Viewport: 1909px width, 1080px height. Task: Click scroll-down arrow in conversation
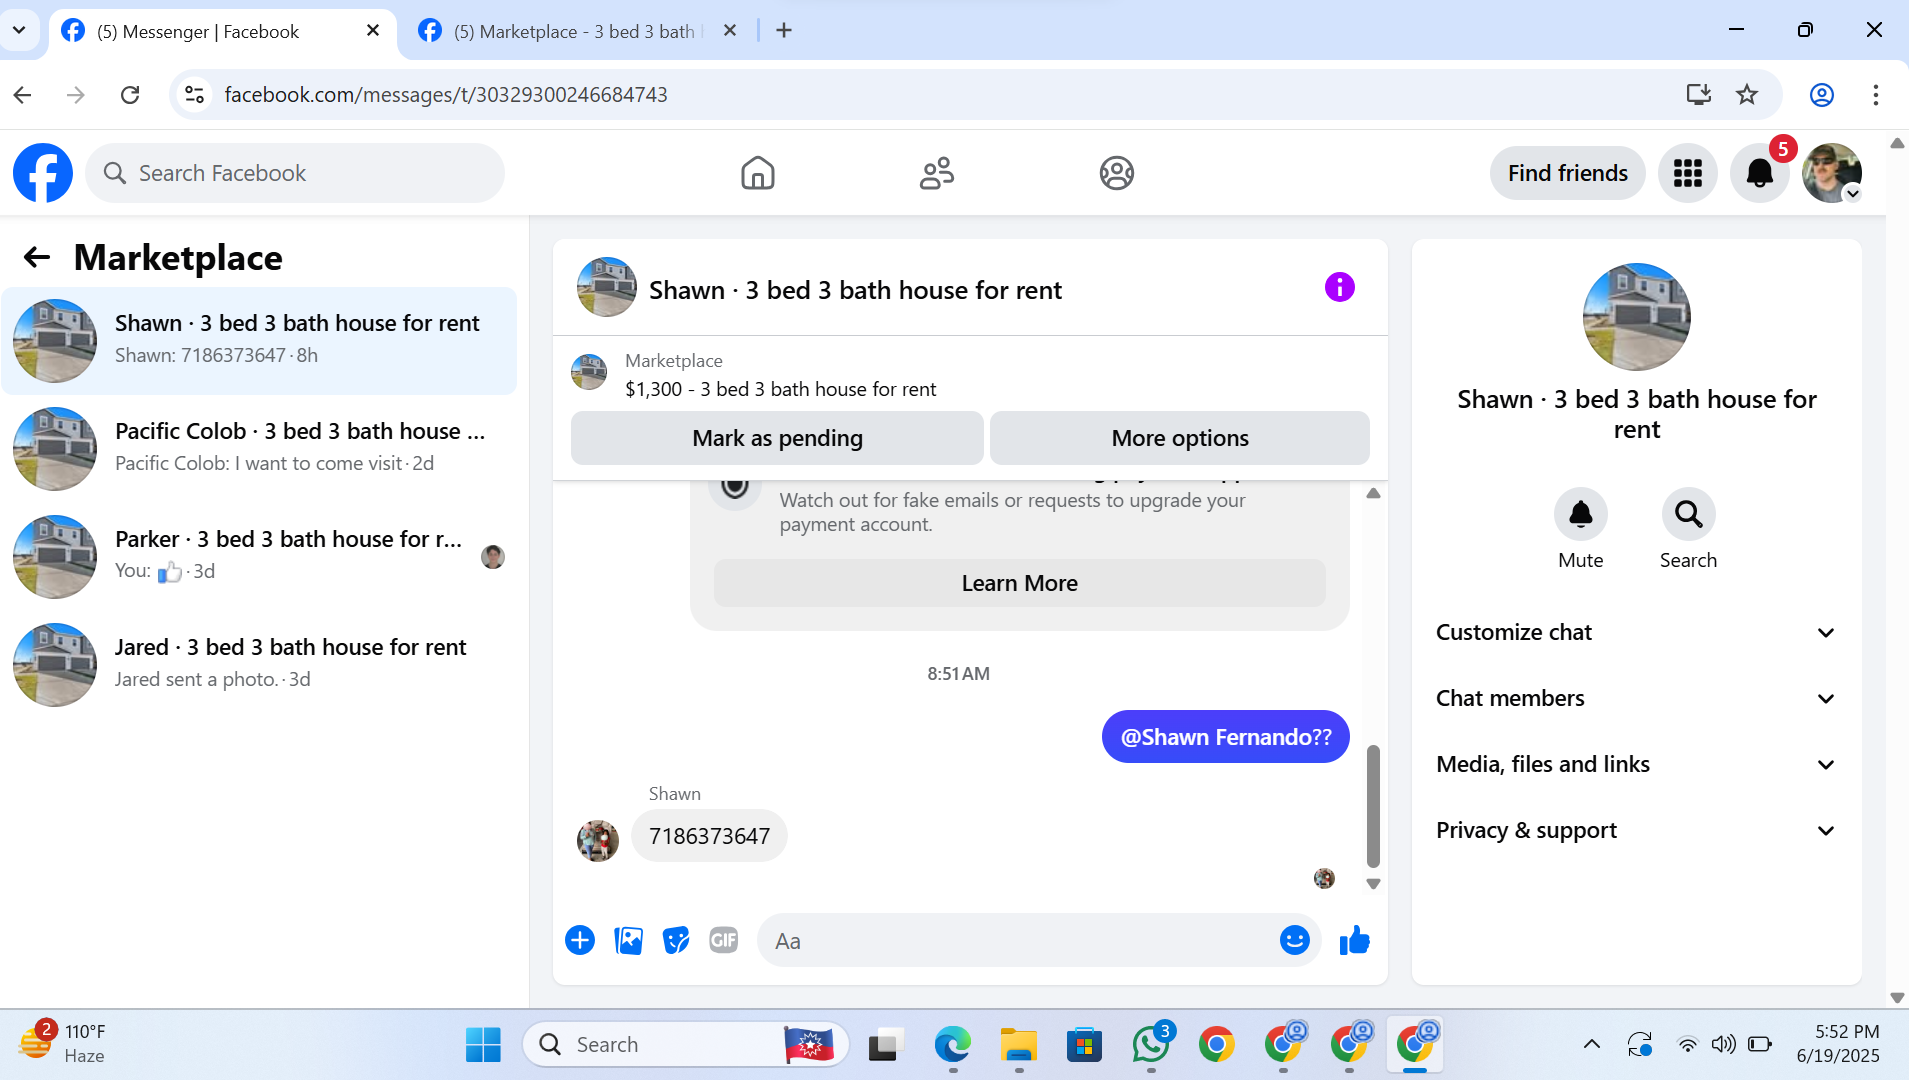click(1374, 884)
